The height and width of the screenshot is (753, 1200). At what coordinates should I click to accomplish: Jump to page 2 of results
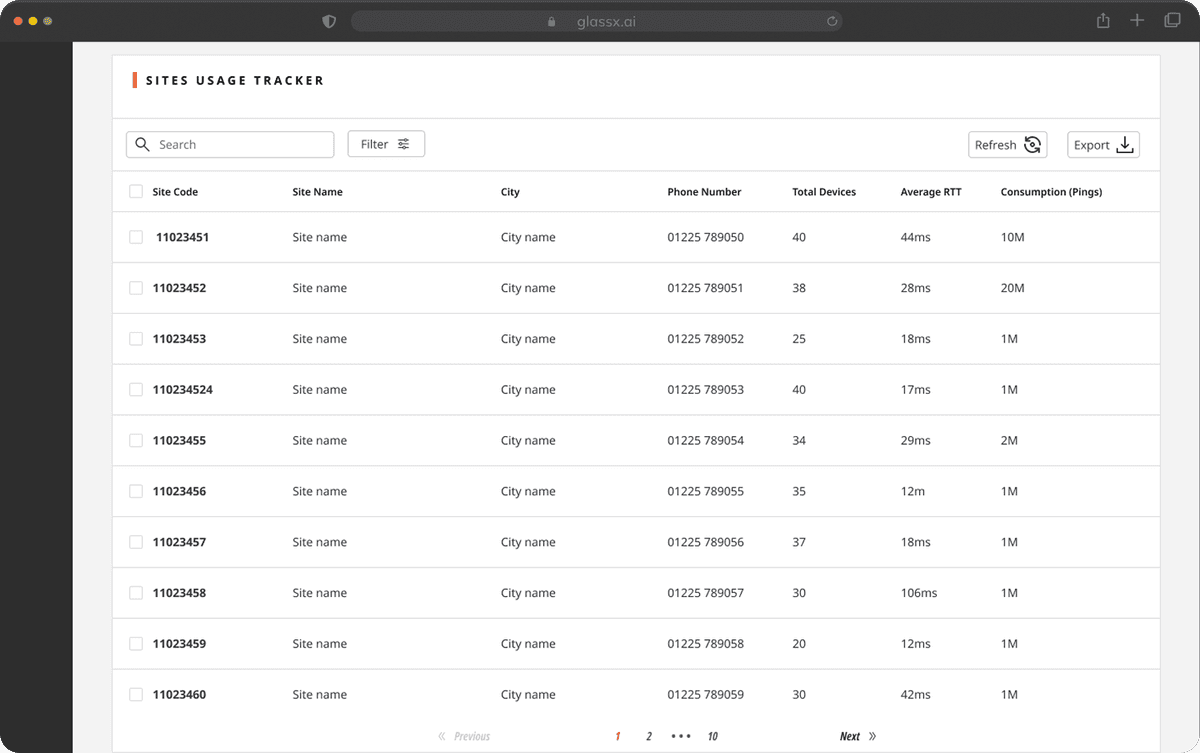[648, 736]
